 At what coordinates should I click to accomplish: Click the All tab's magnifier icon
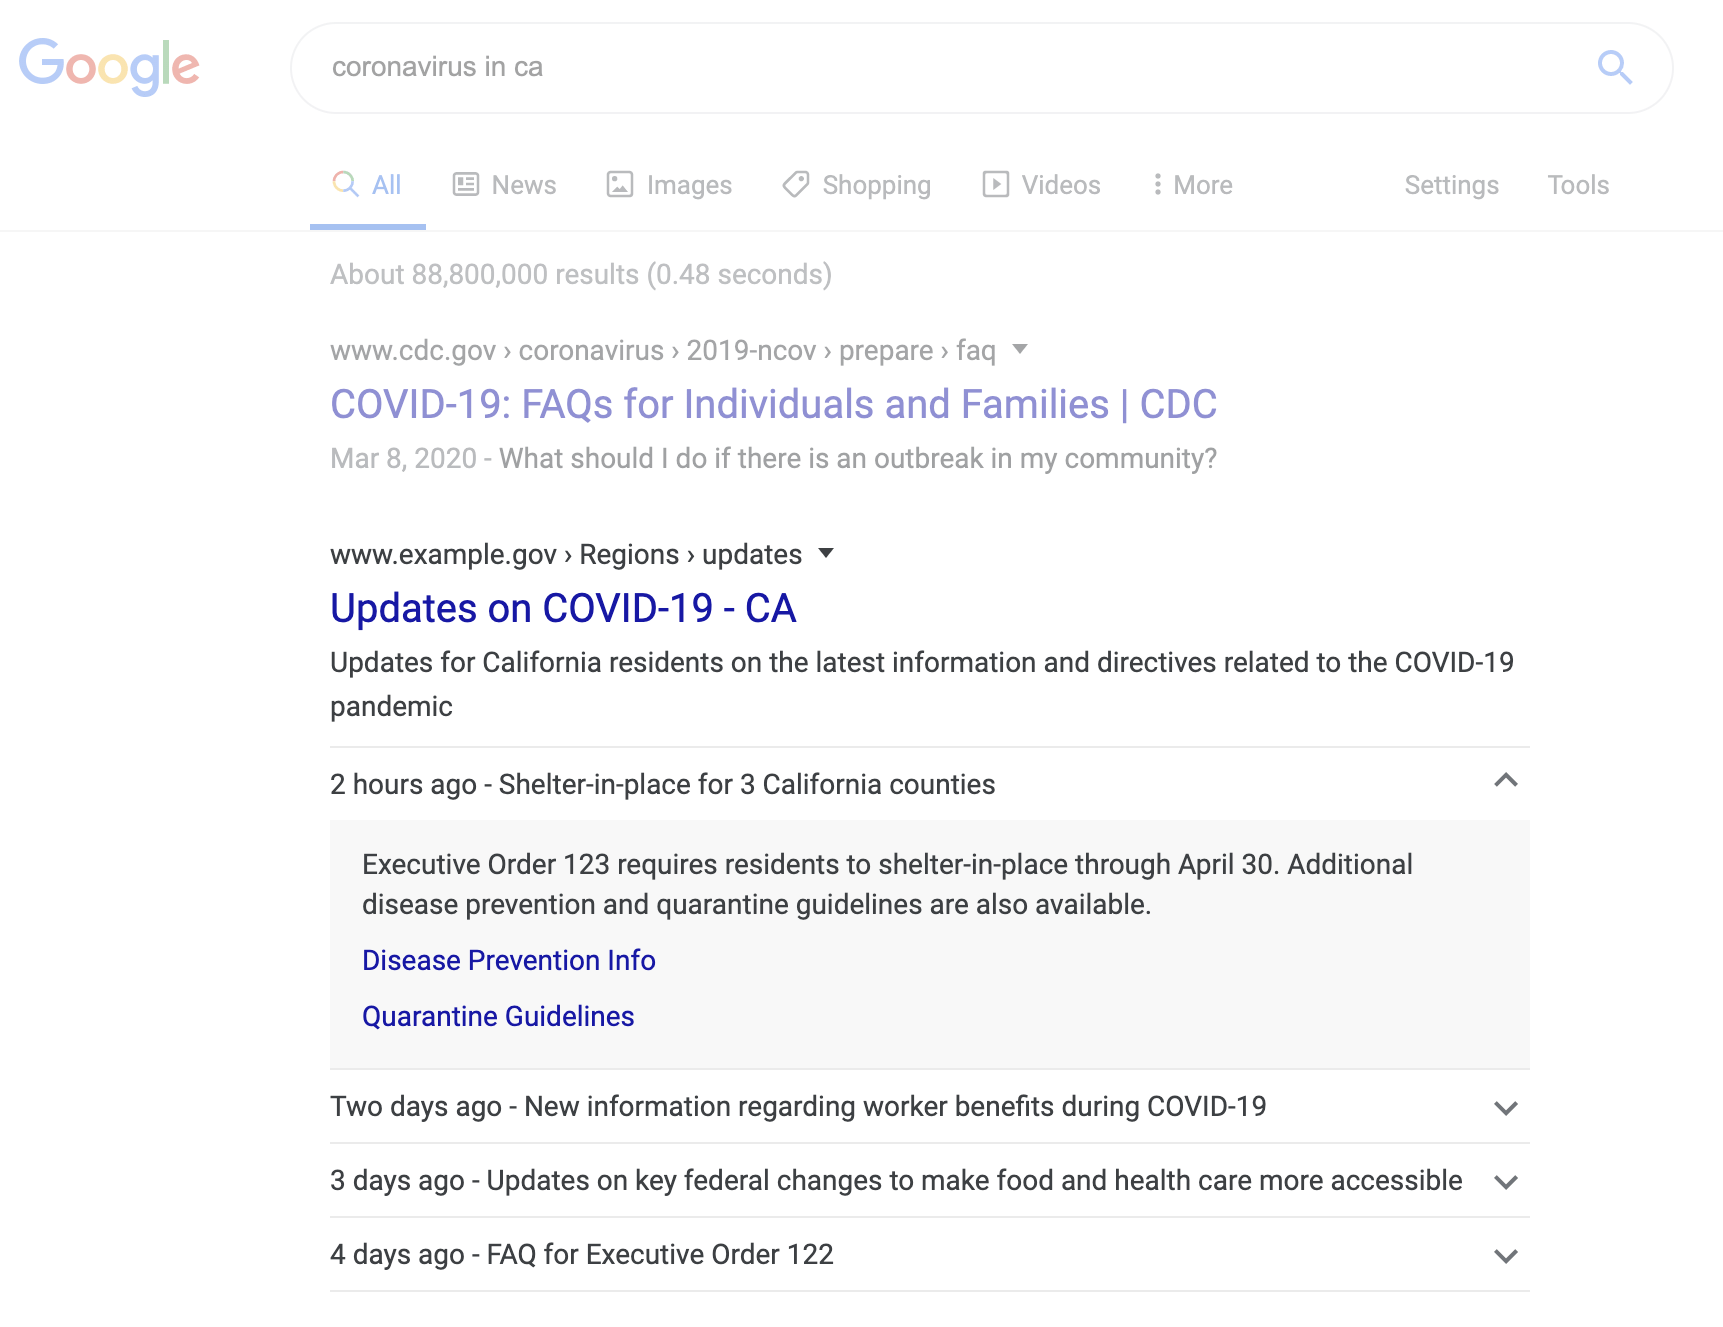(x=346, y=184)
